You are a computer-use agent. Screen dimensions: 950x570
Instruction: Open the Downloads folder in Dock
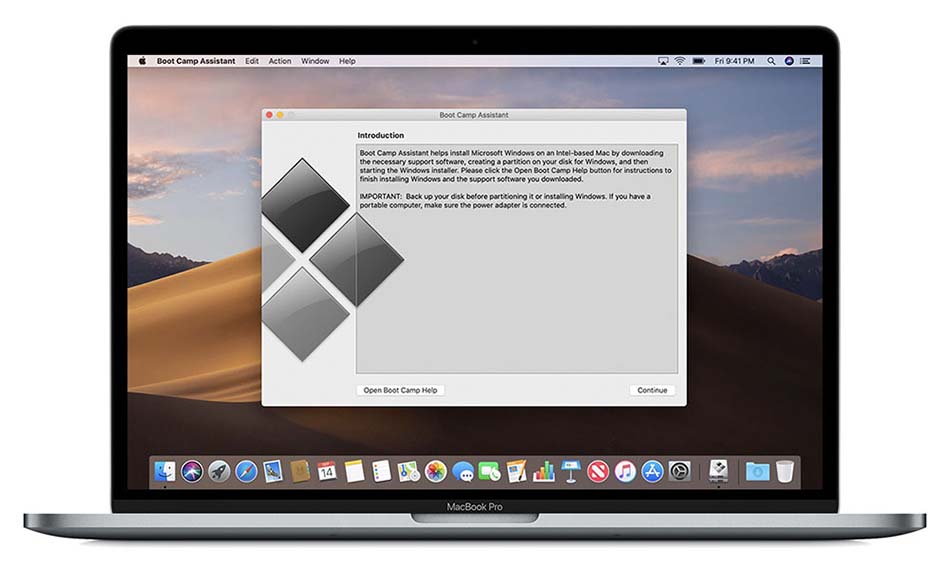757,471
